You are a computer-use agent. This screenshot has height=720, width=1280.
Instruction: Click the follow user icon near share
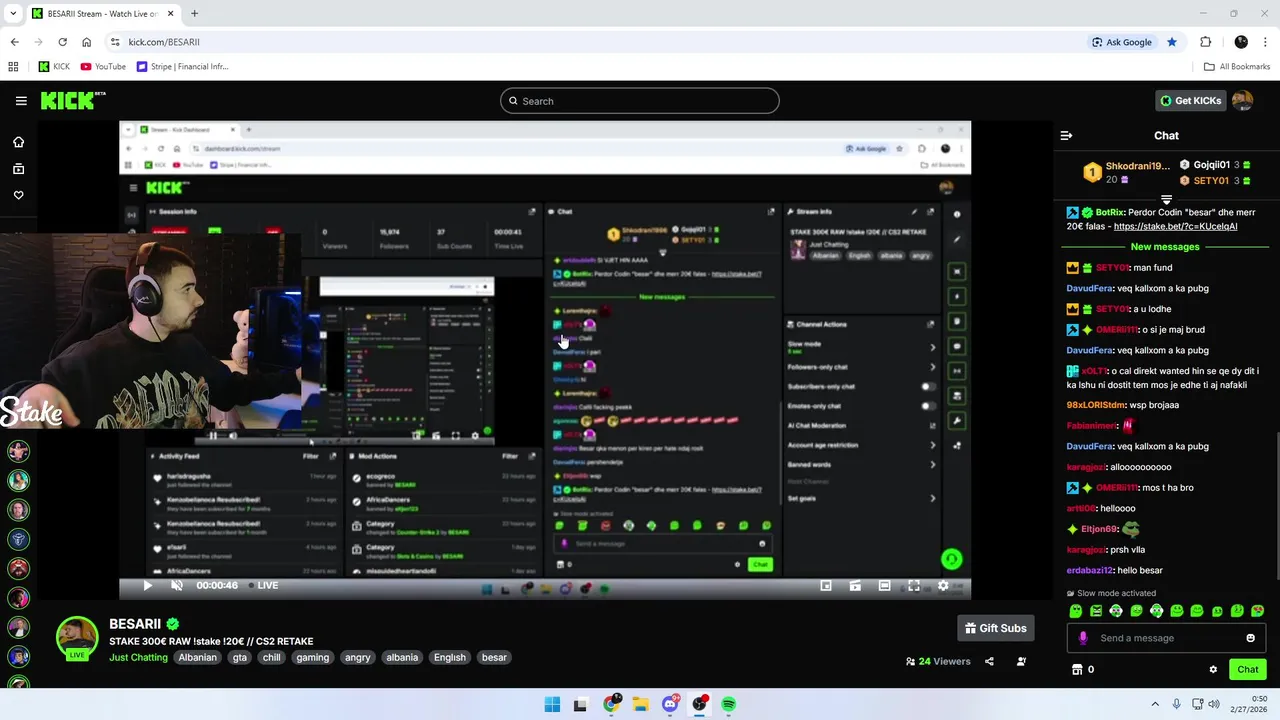tap(1021, 661)
